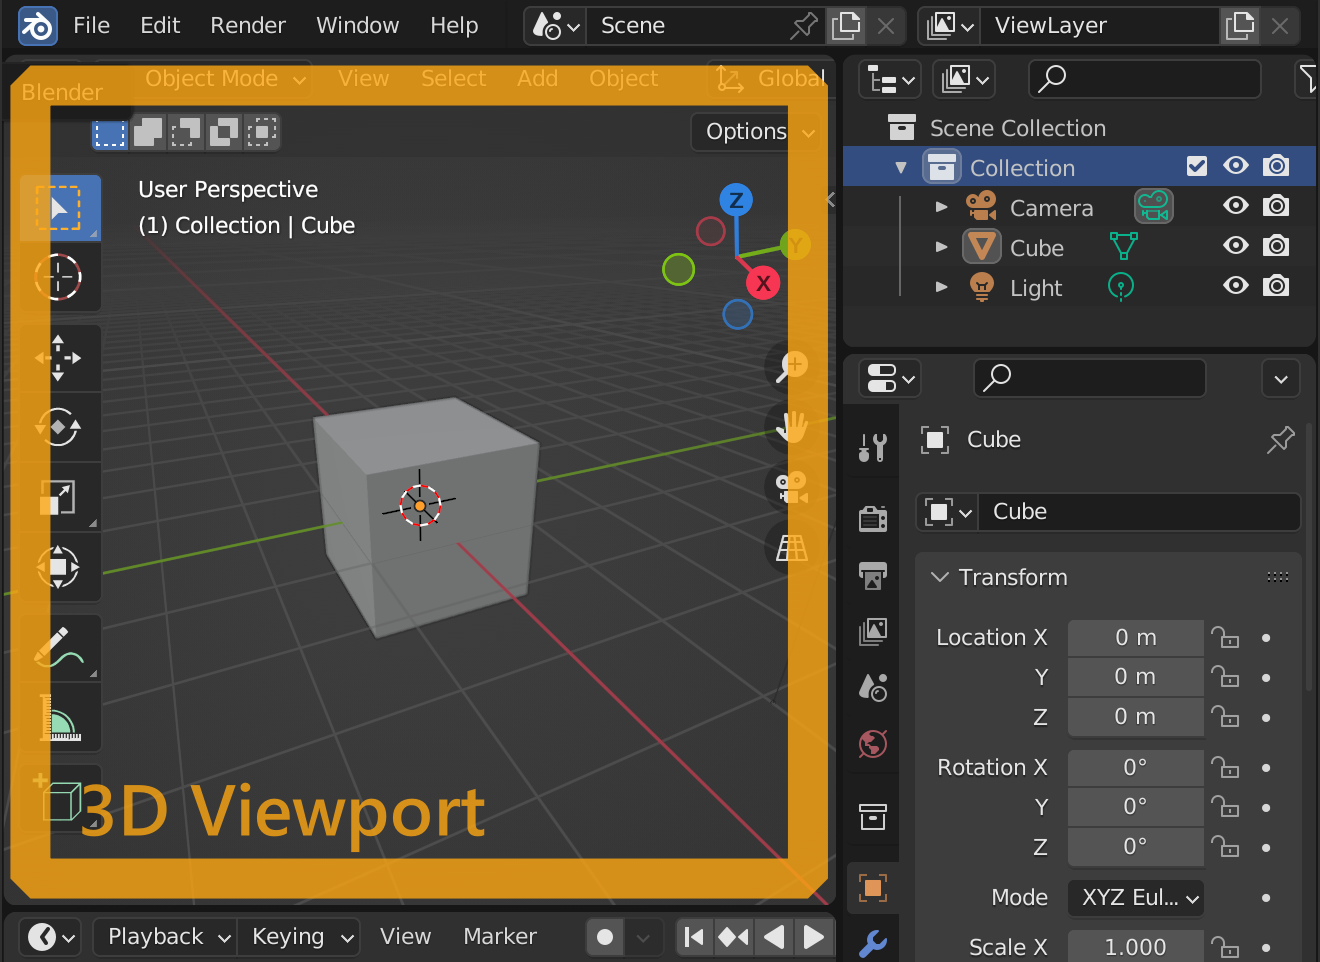This screenshot has width=1320, height=962.
Task: Open the Edit menu
Action: pyautogui.click(x=160, y=26)
